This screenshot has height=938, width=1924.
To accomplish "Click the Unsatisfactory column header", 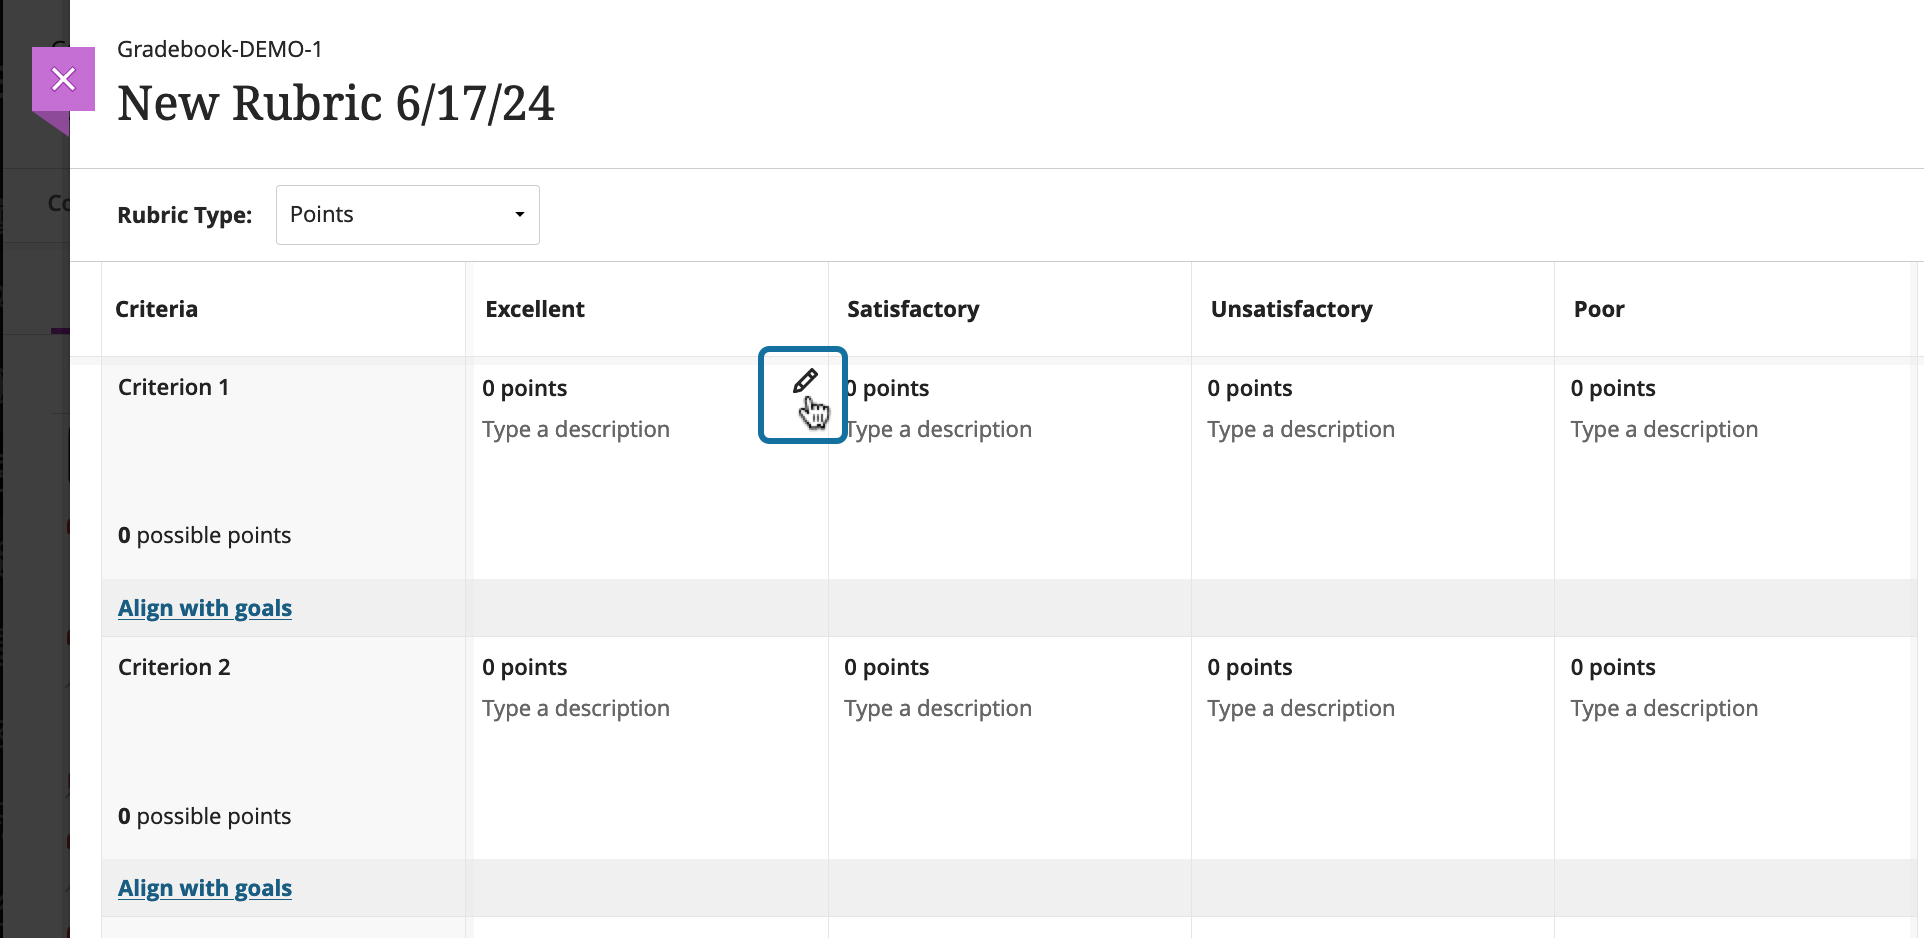I will 1291,310.
